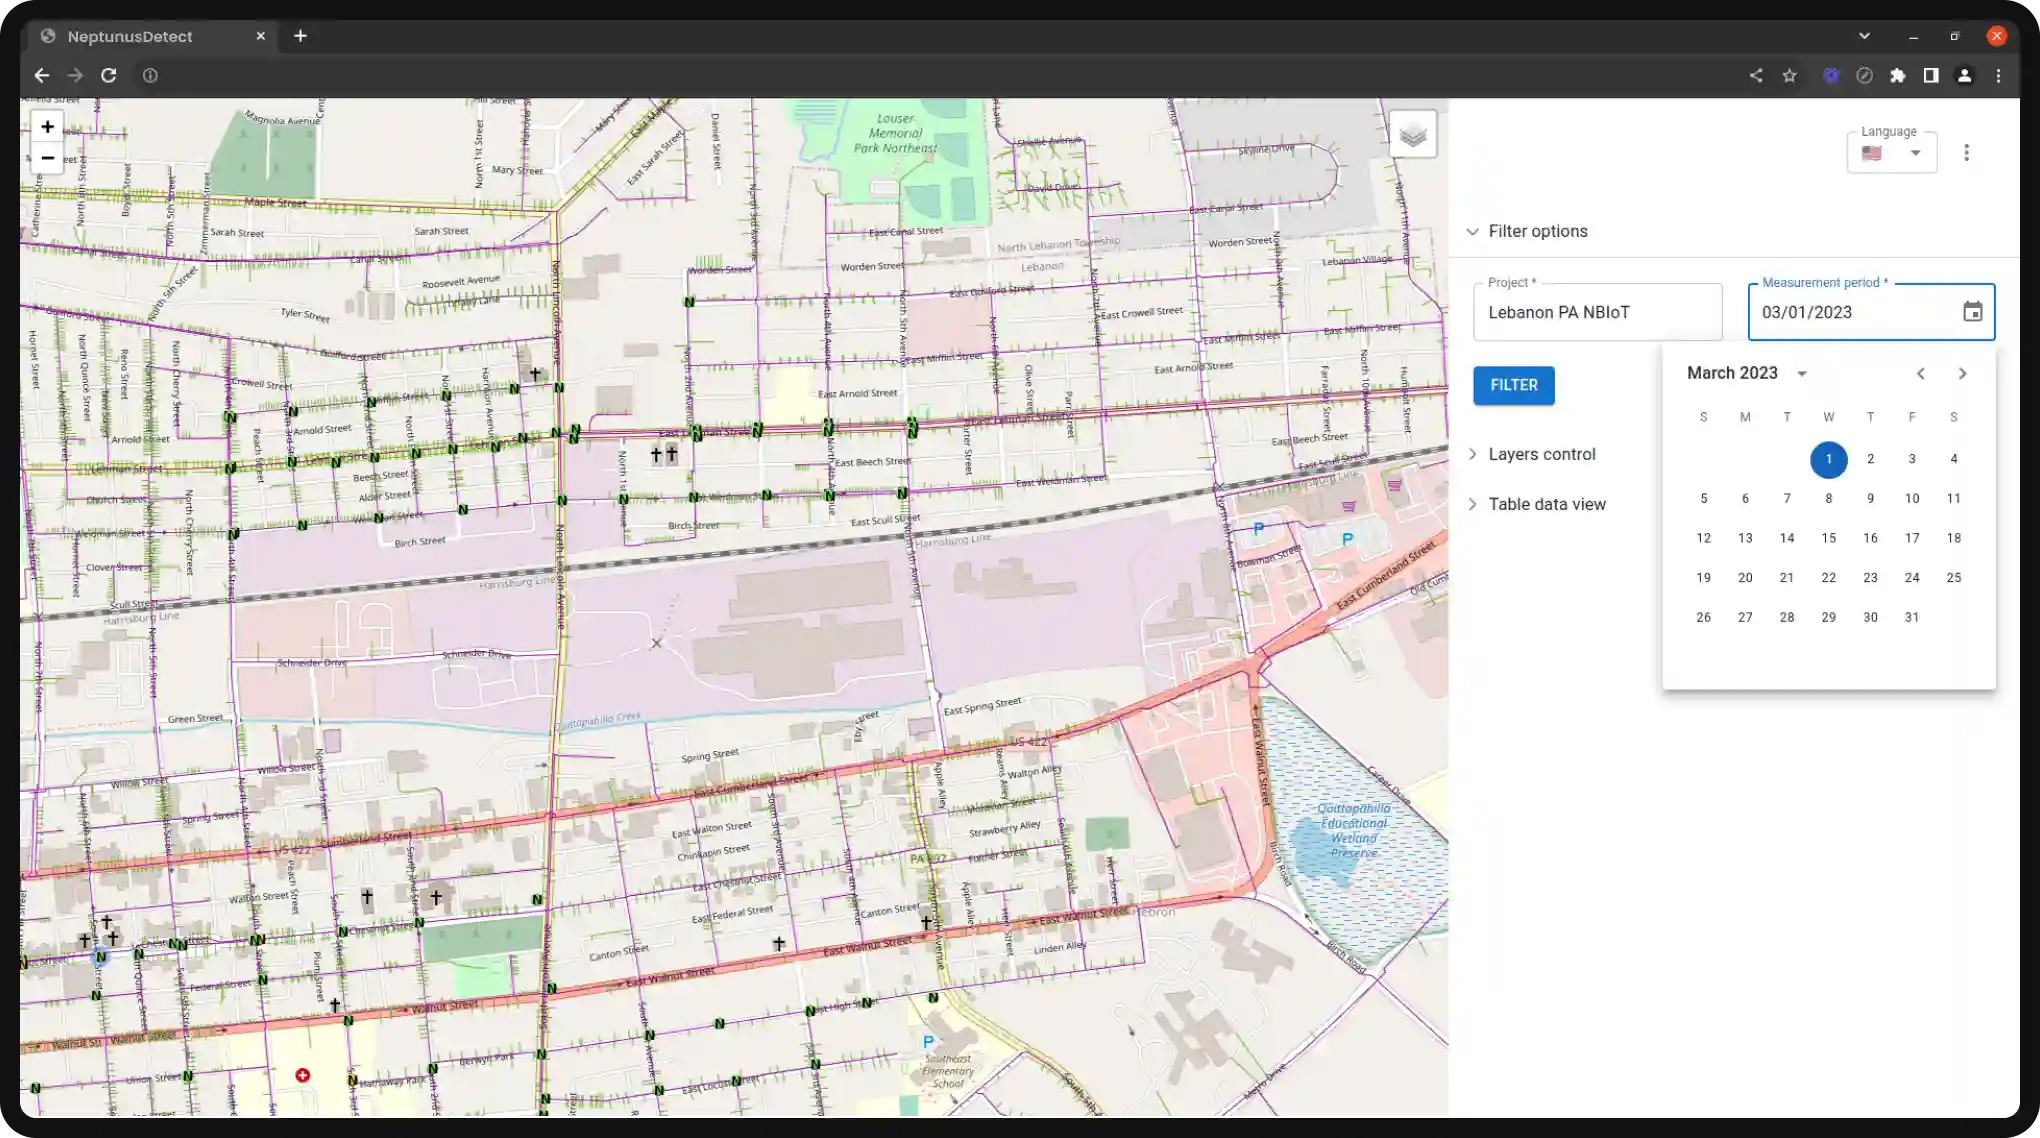This screenshot has width=2040, height=1138.
Task: Select March 15 in the calendar
Action: click(1828, 538)
